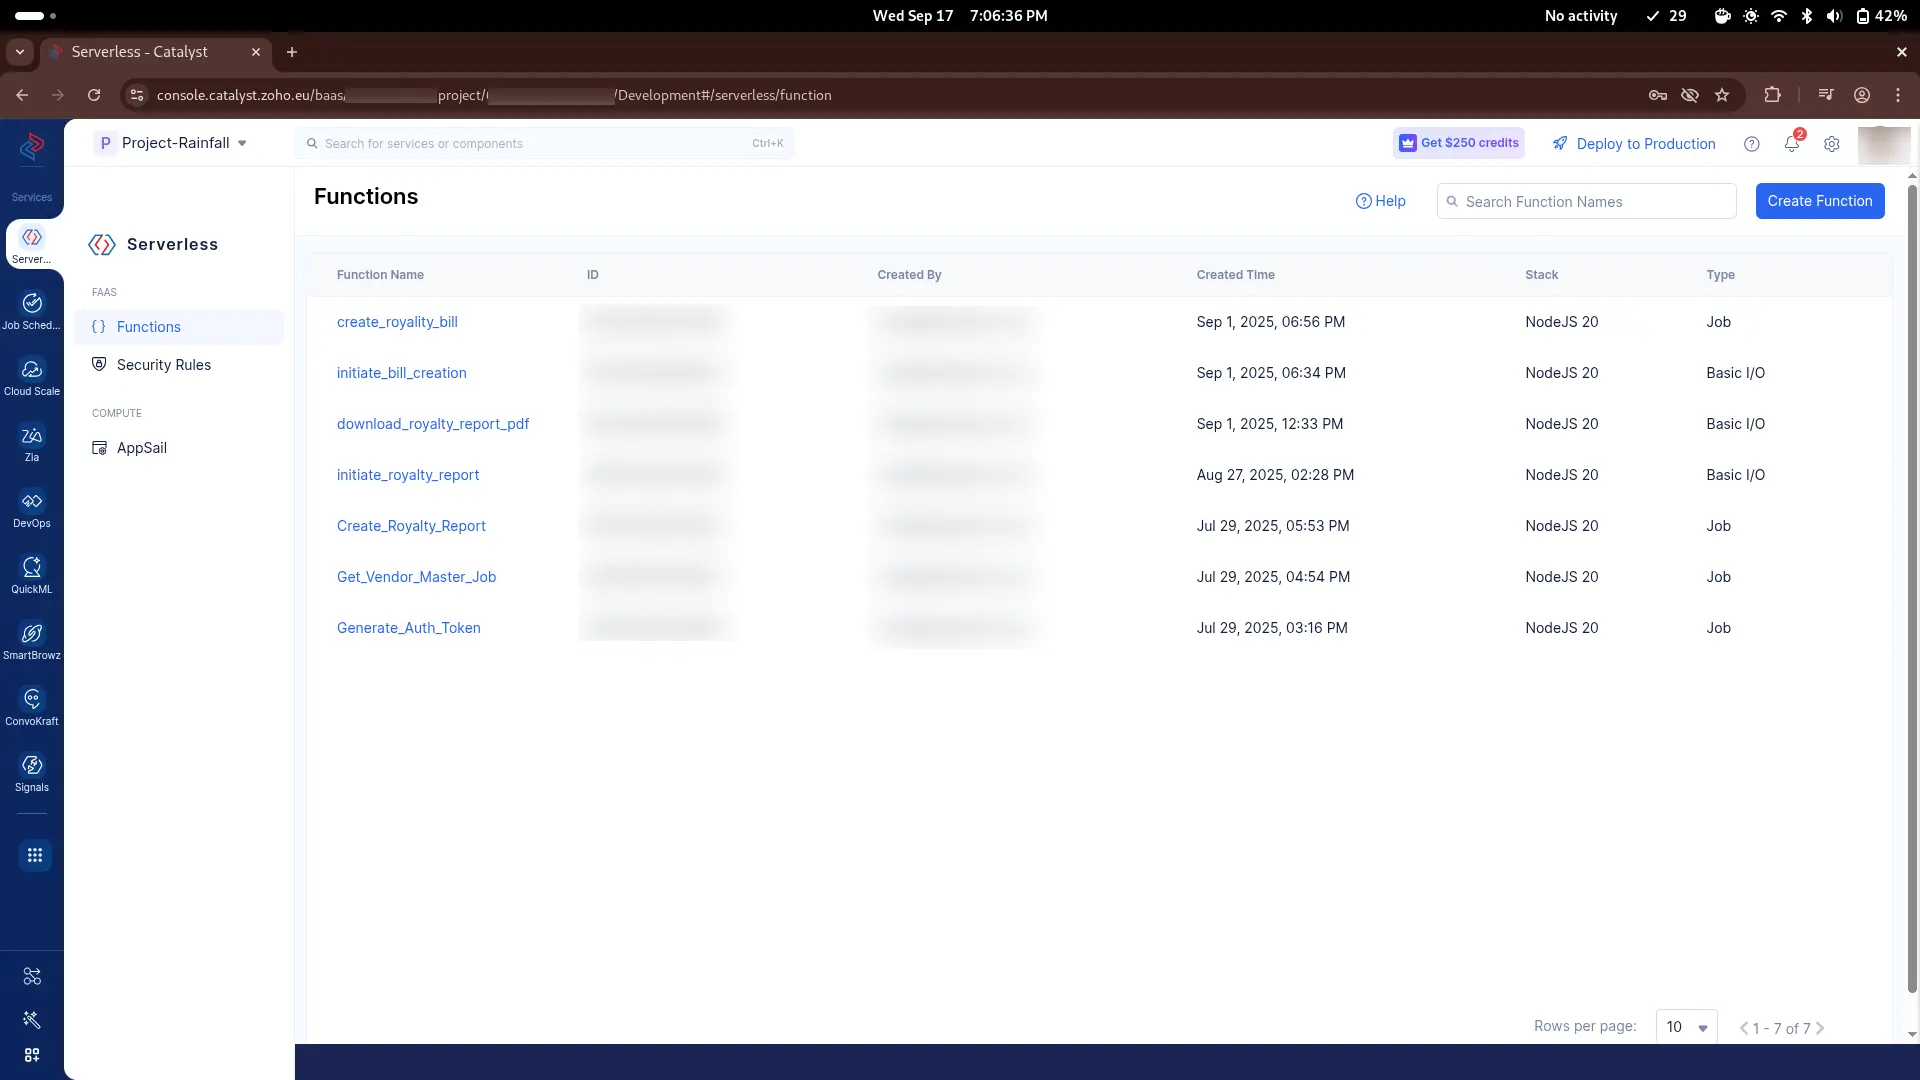1920x1080 pixels.
Task: Open the notifications bell
Action: pyautogui.click(x=1791, y=144)
